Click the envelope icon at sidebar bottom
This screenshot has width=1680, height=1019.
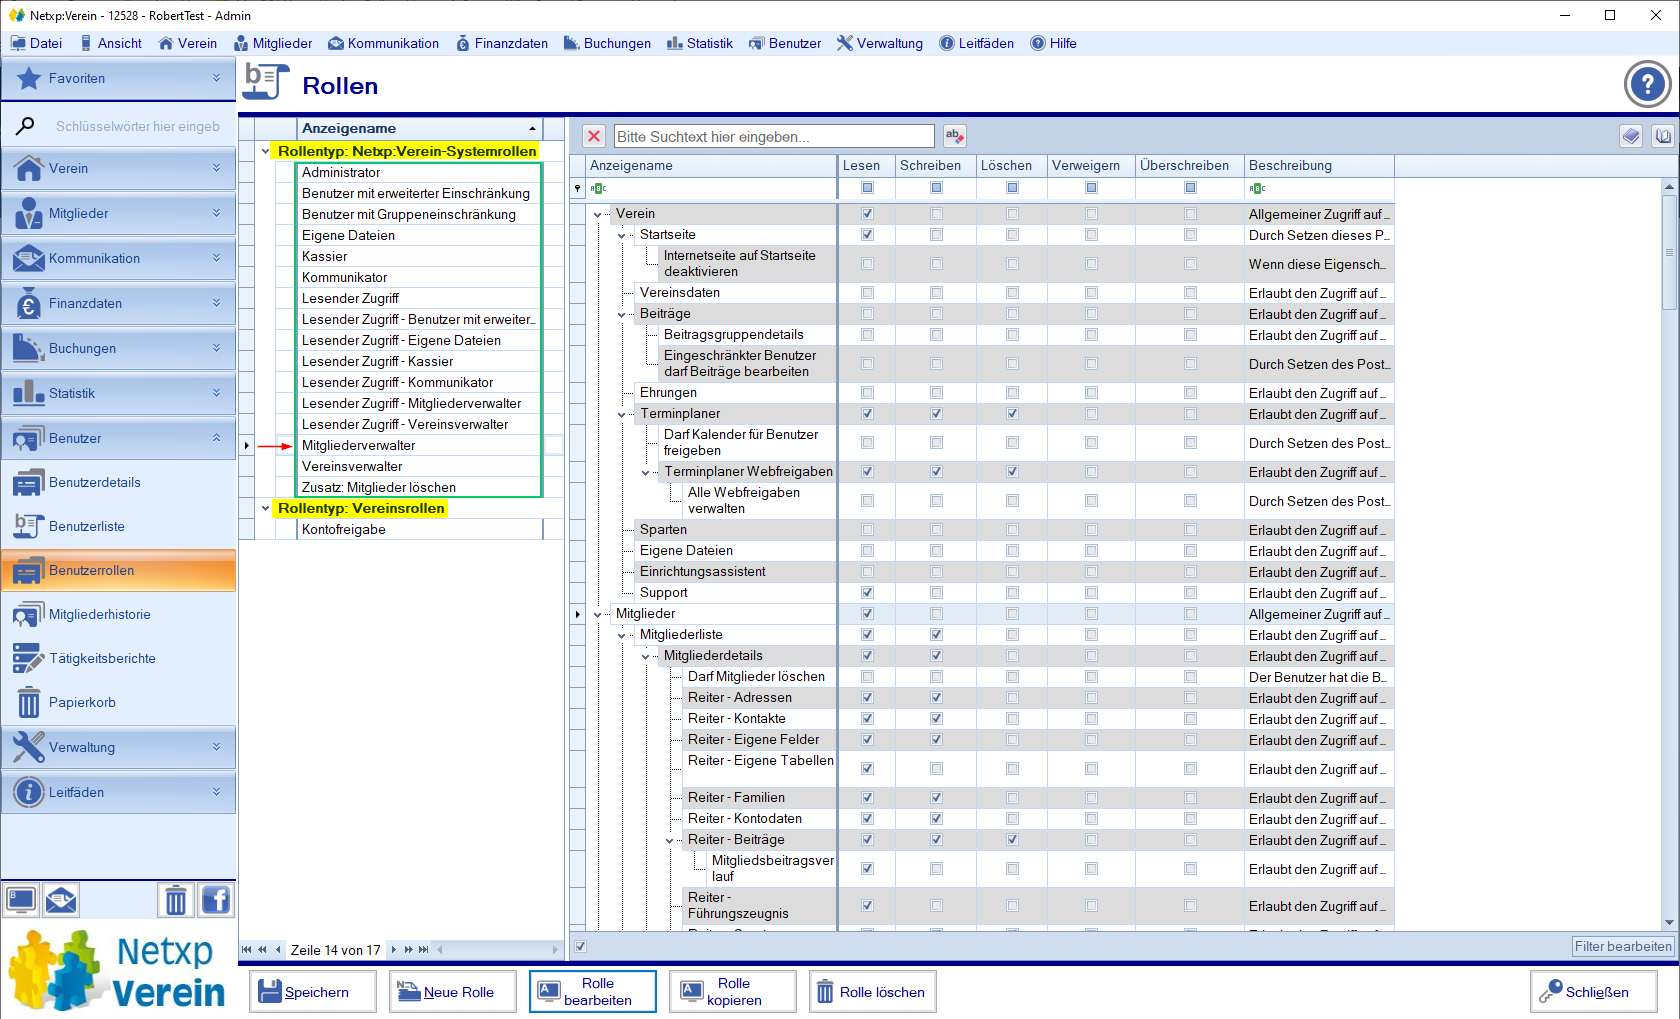coord(61,900)
